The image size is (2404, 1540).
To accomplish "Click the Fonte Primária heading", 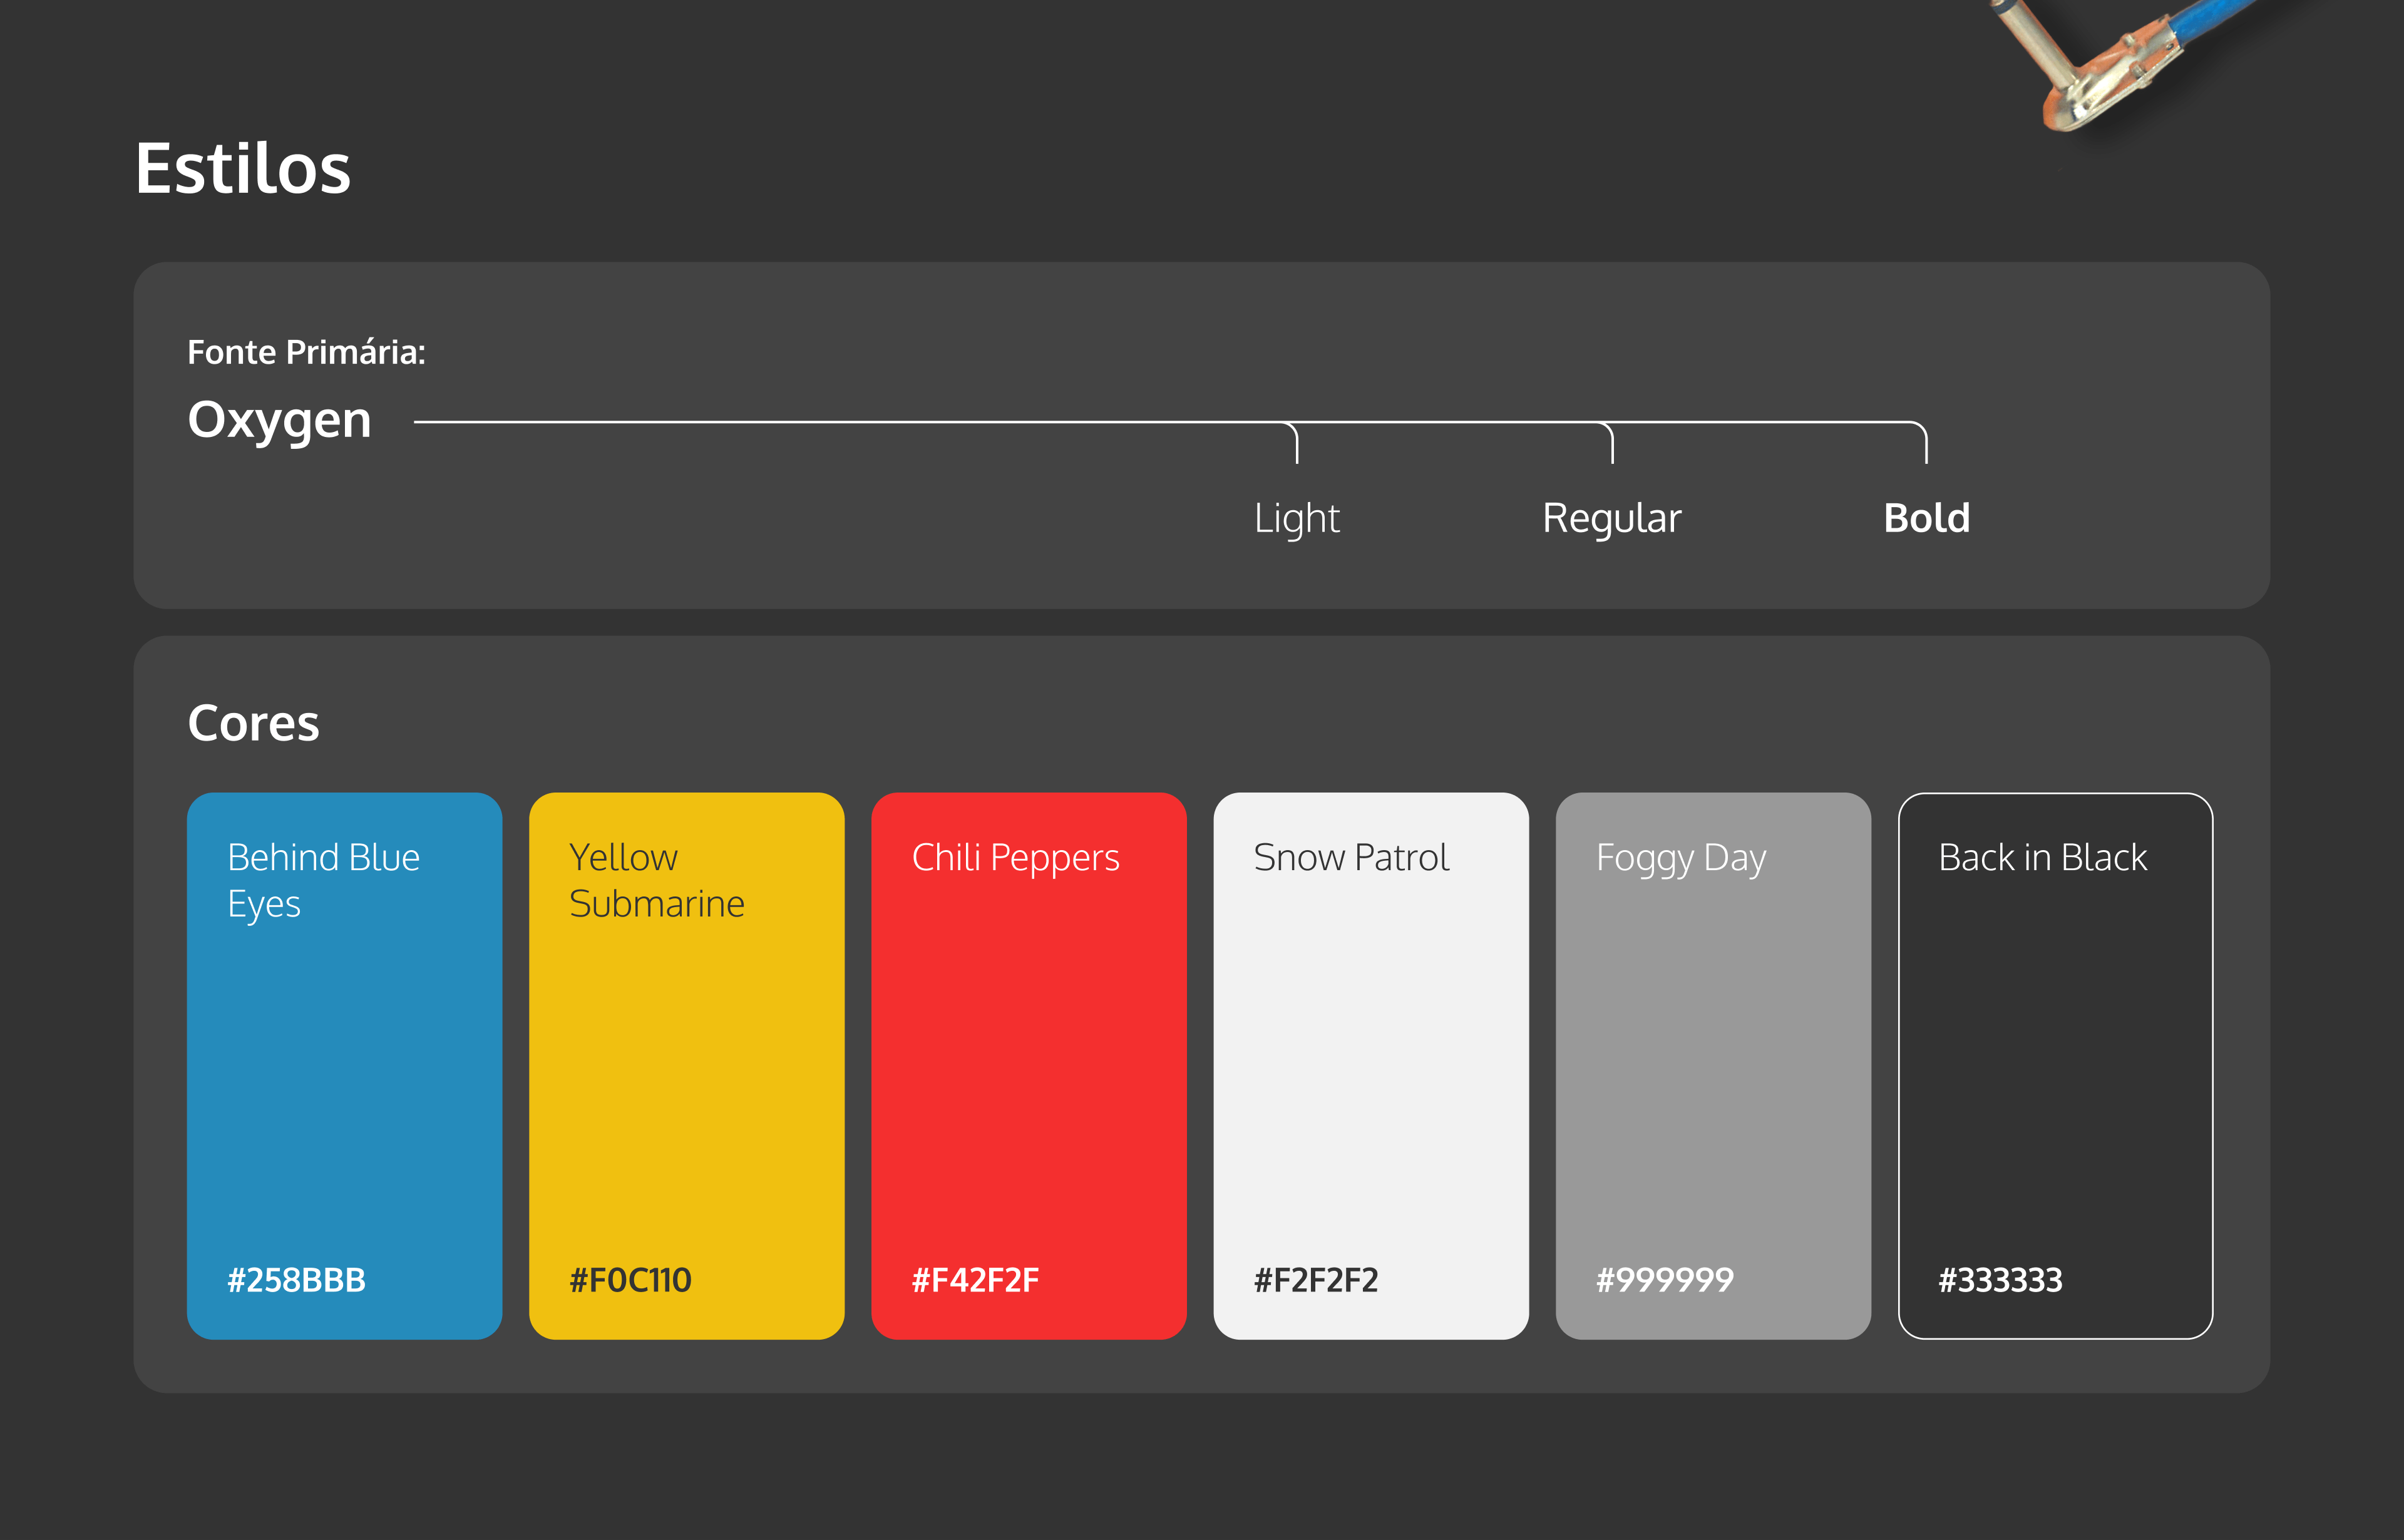I will point(307,351).
